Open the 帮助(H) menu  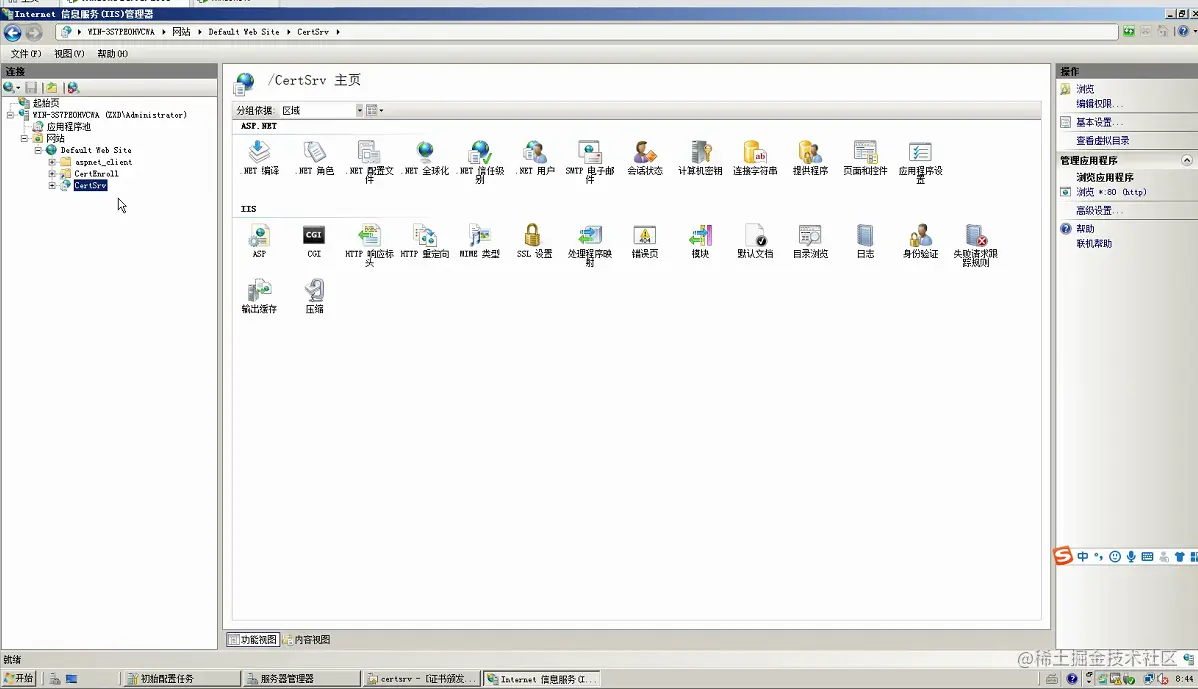(112, 53)
